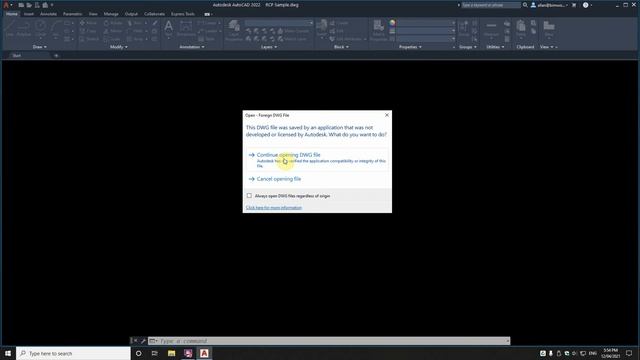Activate the Mirror command
640x360 pixels.
coord(113,31)
